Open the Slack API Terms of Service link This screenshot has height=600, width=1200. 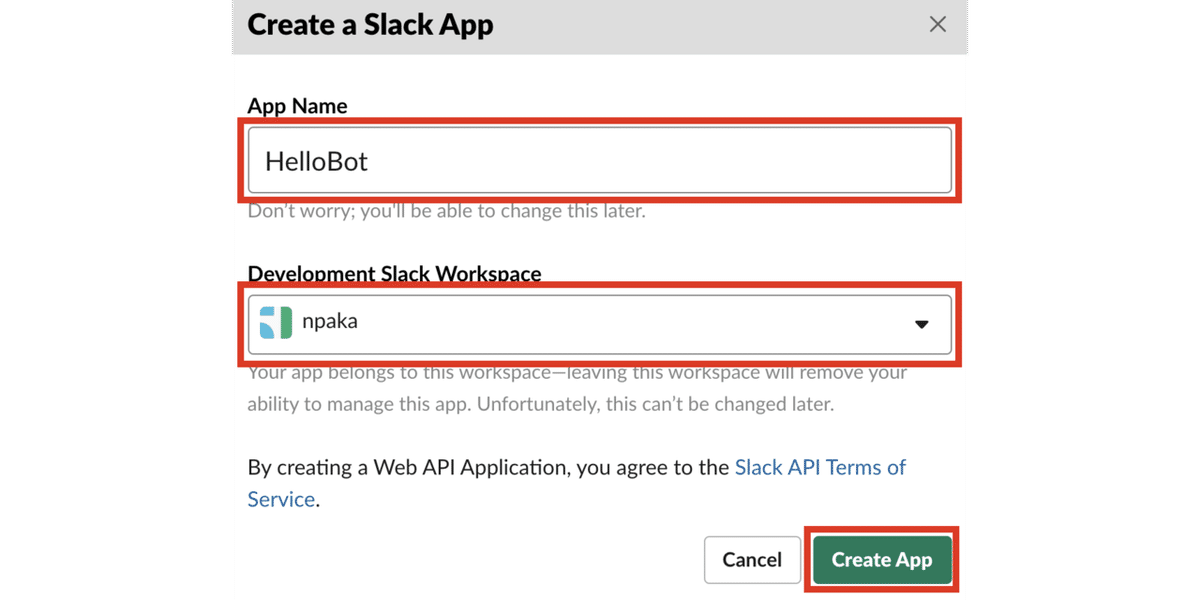coord(820,467)
